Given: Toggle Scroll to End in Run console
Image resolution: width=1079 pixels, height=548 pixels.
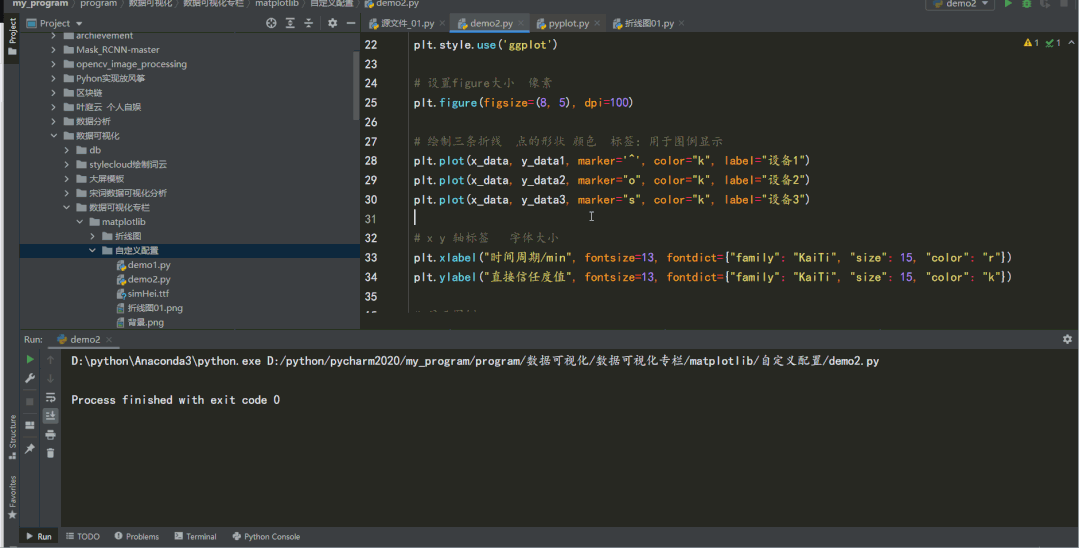Looking at the screenshot, I should pos(50,416).
